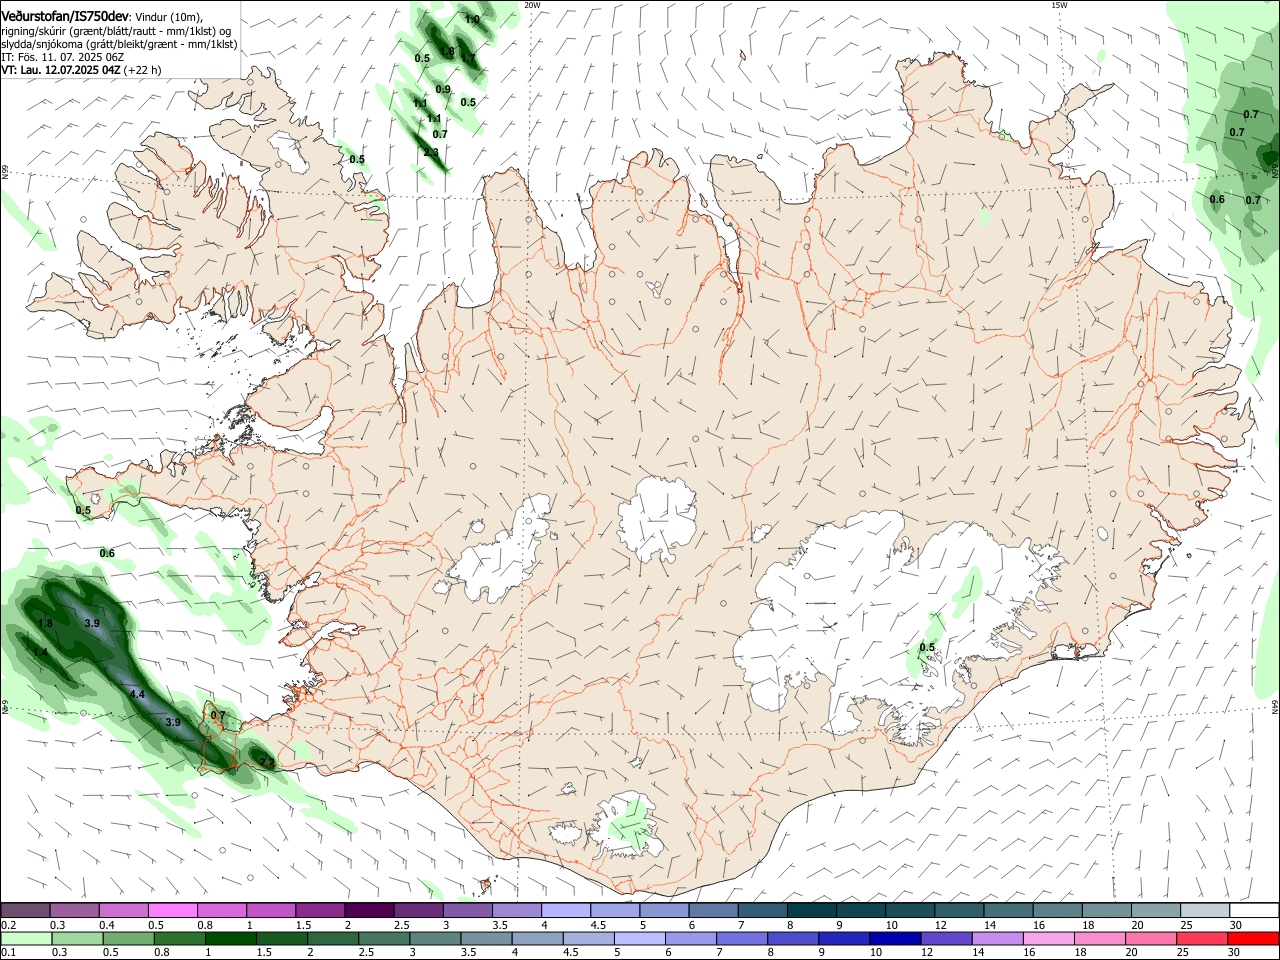Click the lower-row rain swatch labeled 0.5

pyautogui.click(x=128, y=938)
